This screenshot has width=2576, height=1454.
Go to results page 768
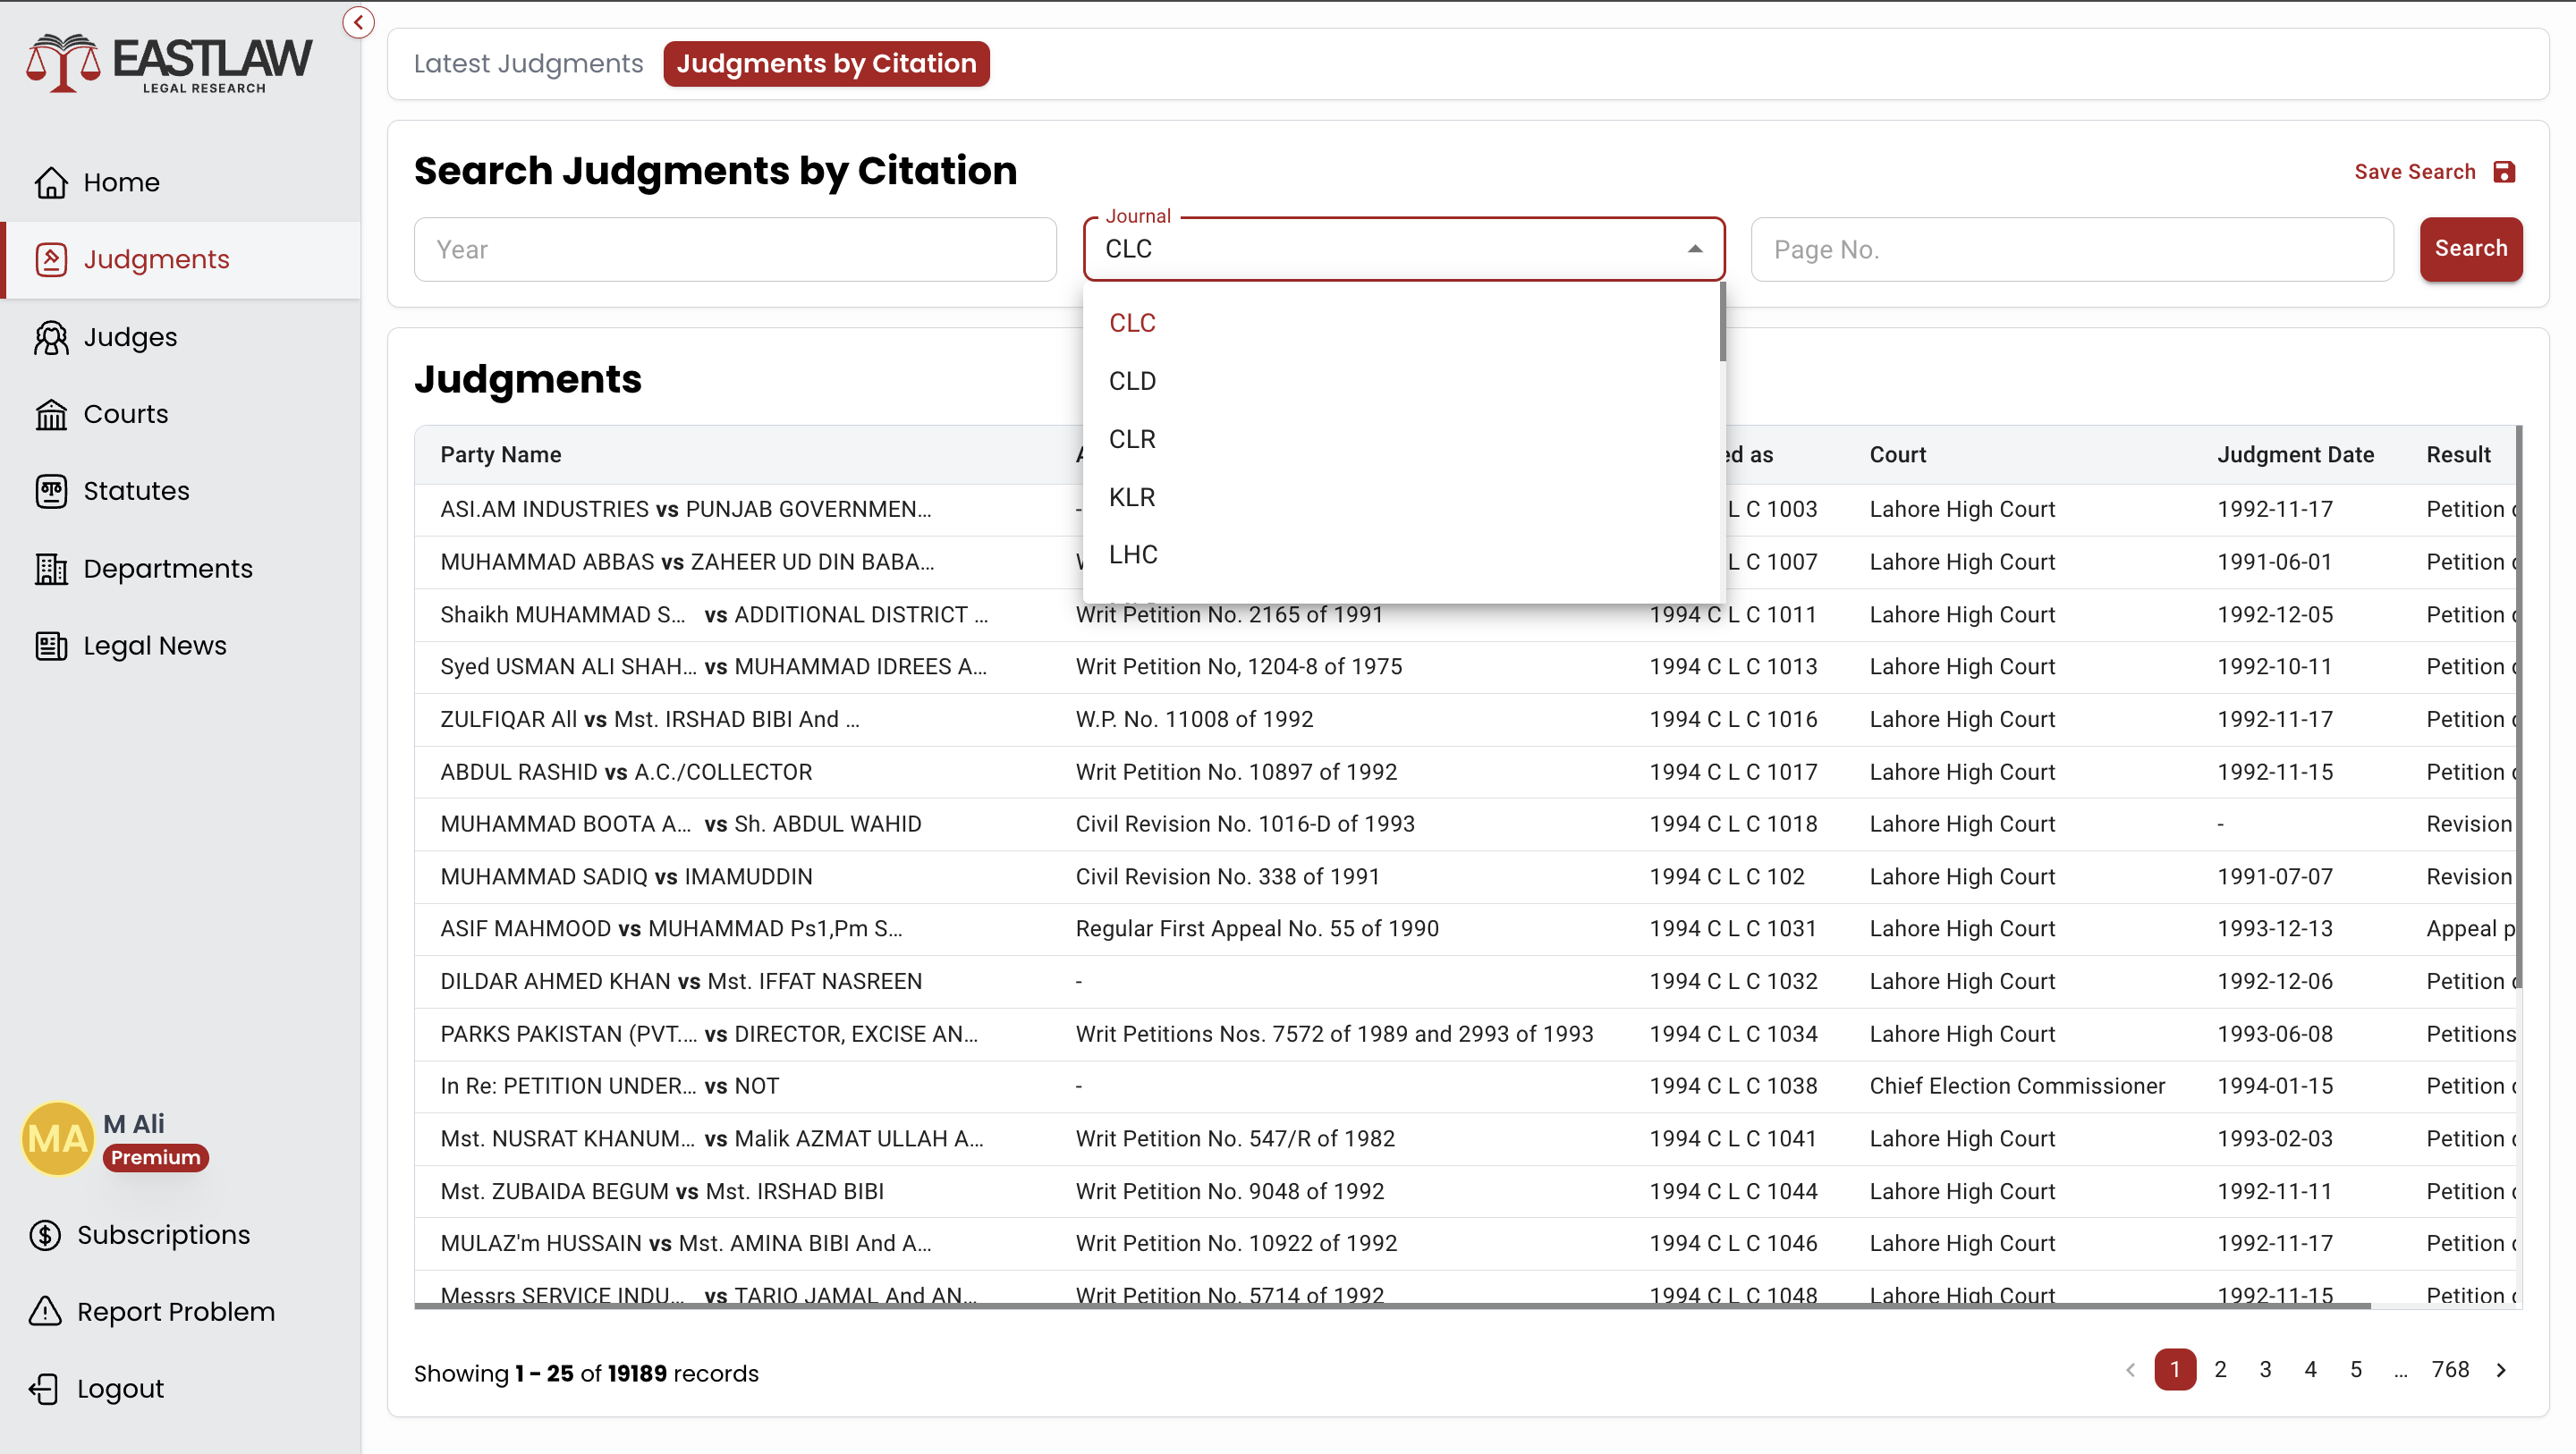pyautogui.click(x=2449, y=1369)
